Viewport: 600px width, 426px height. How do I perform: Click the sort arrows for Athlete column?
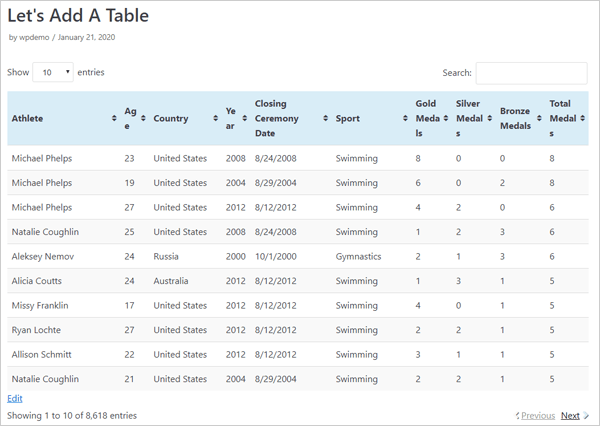tap(114, 119)
